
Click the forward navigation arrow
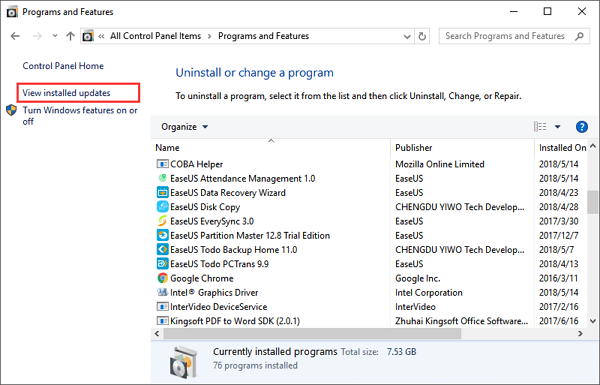pos(37,36)
